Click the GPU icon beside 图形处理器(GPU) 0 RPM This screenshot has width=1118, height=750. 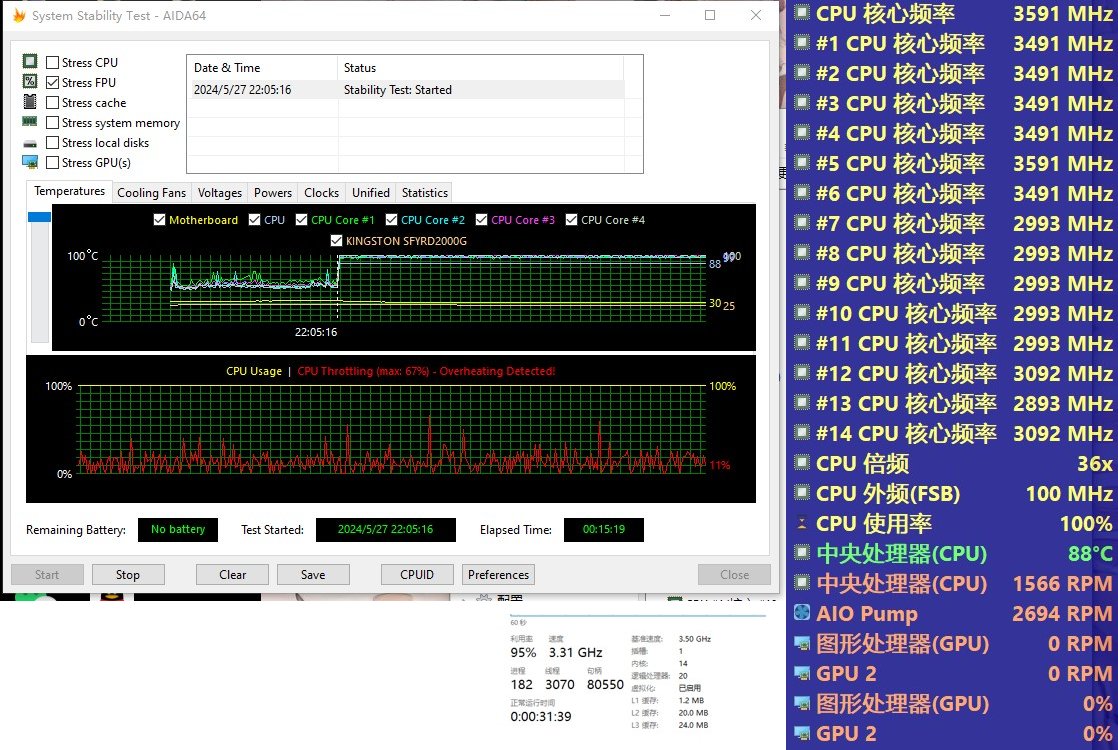[802, 644]
